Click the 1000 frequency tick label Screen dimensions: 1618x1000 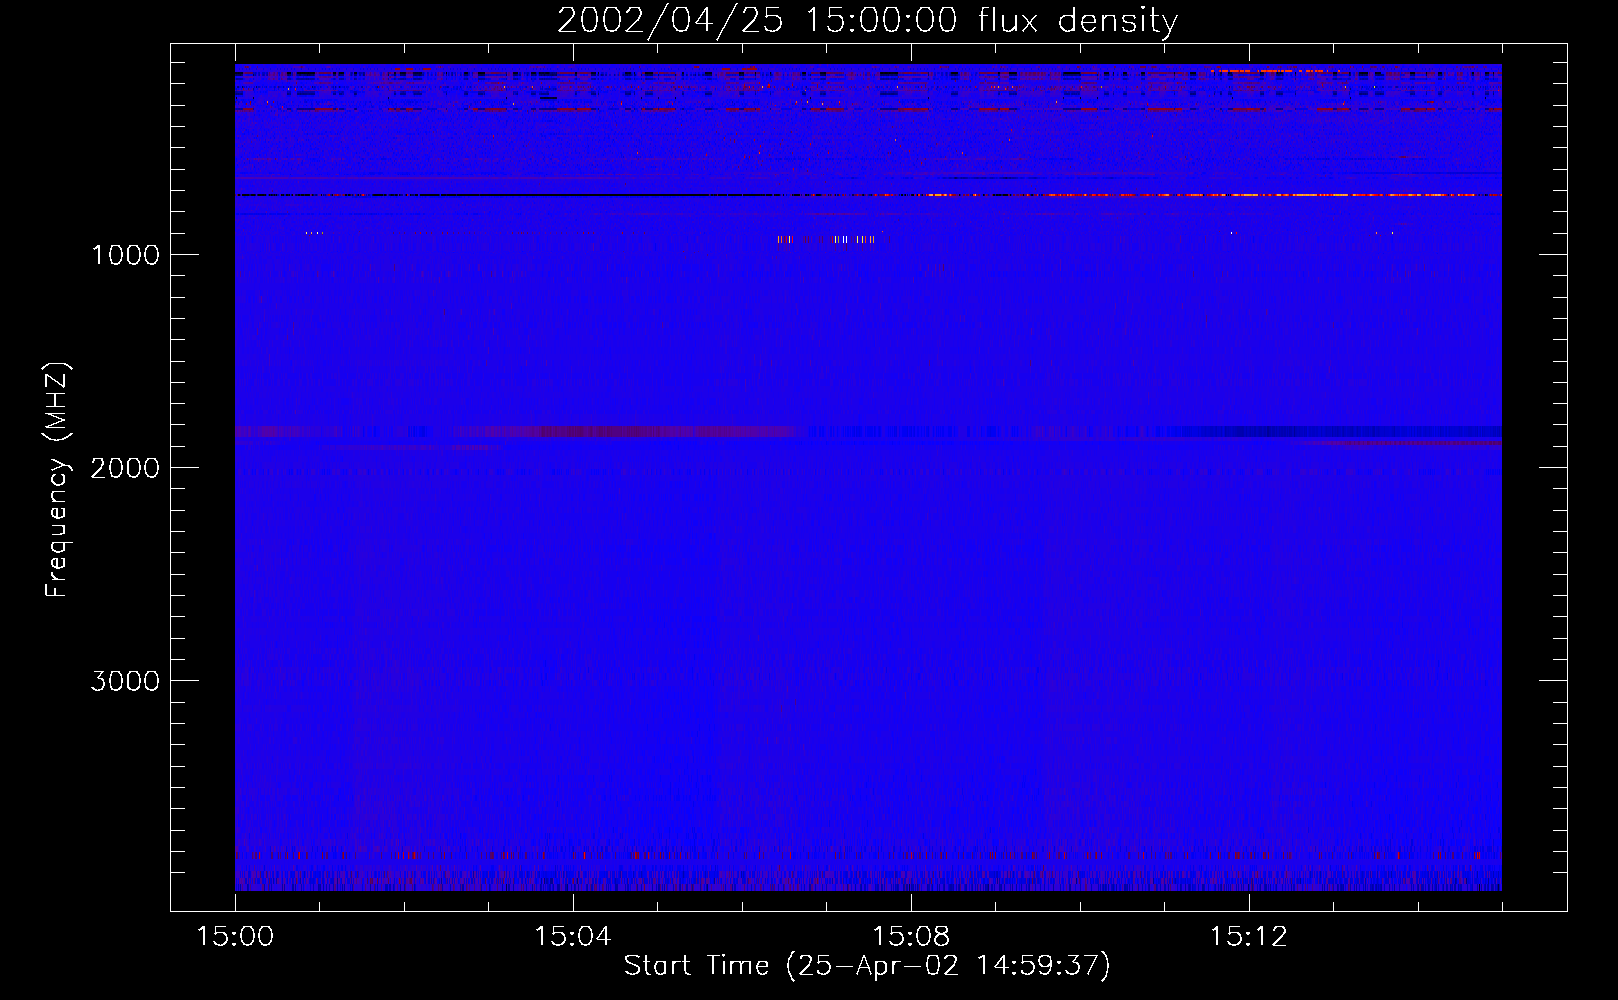(x=125, y=255)
